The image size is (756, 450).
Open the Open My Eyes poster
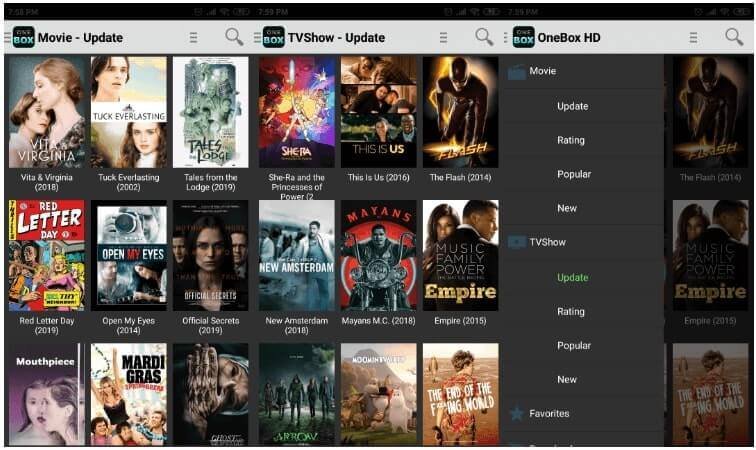click(x=129, y=255)
